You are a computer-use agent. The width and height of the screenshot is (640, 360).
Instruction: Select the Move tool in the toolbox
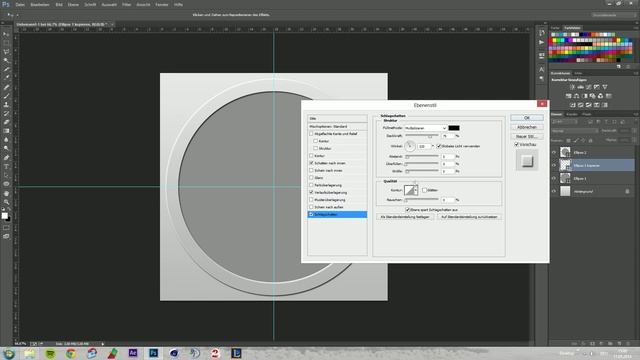click(x=6, y=34)
